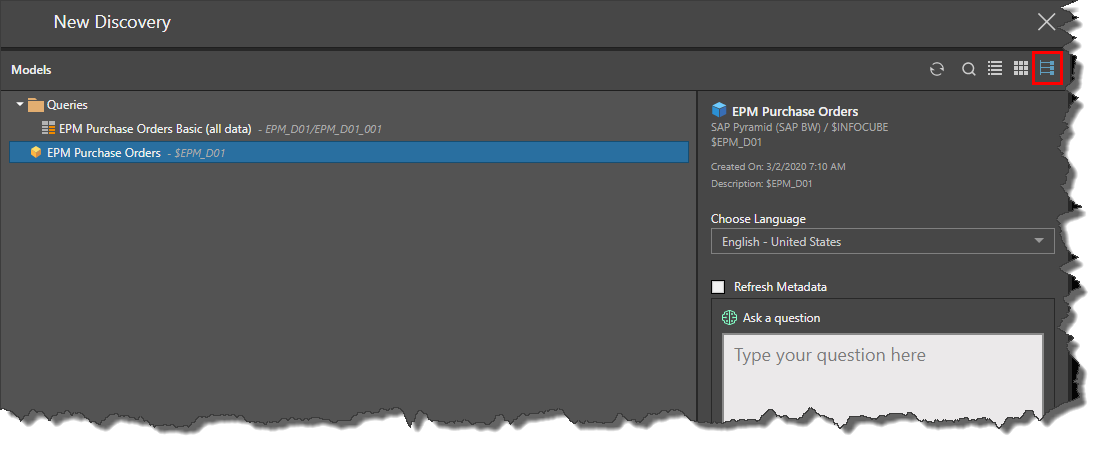Collapse the Queries folder arrow
Image resolution: width=1103 pixels, height=453 pixels.
click(x=20, y=105)
